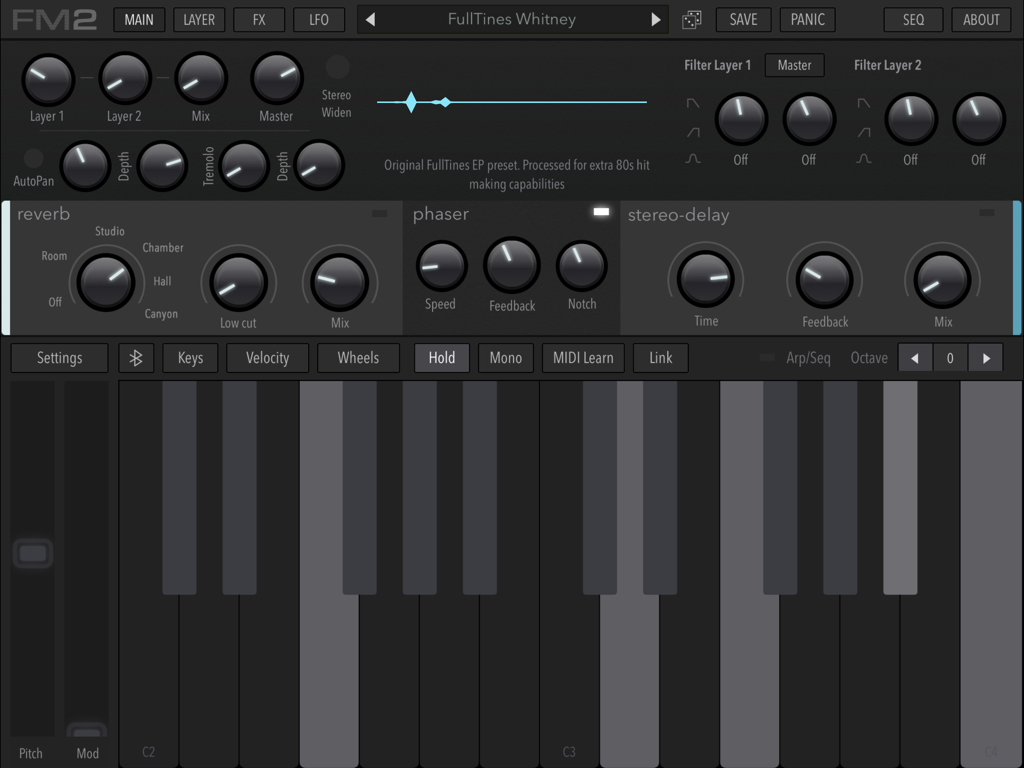The height and width of the screenshot is (768, 1024).
Task: Open the FullTines Whitney preset selector
Action: [512, 19]
